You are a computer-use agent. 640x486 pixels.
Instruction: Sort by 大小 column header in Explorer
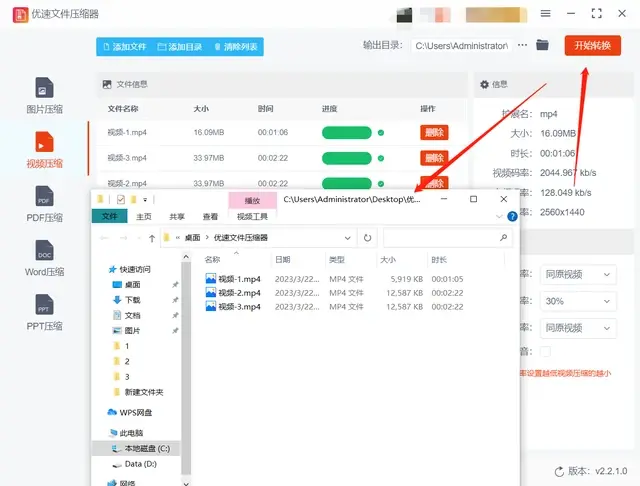(x=388, y=260)
